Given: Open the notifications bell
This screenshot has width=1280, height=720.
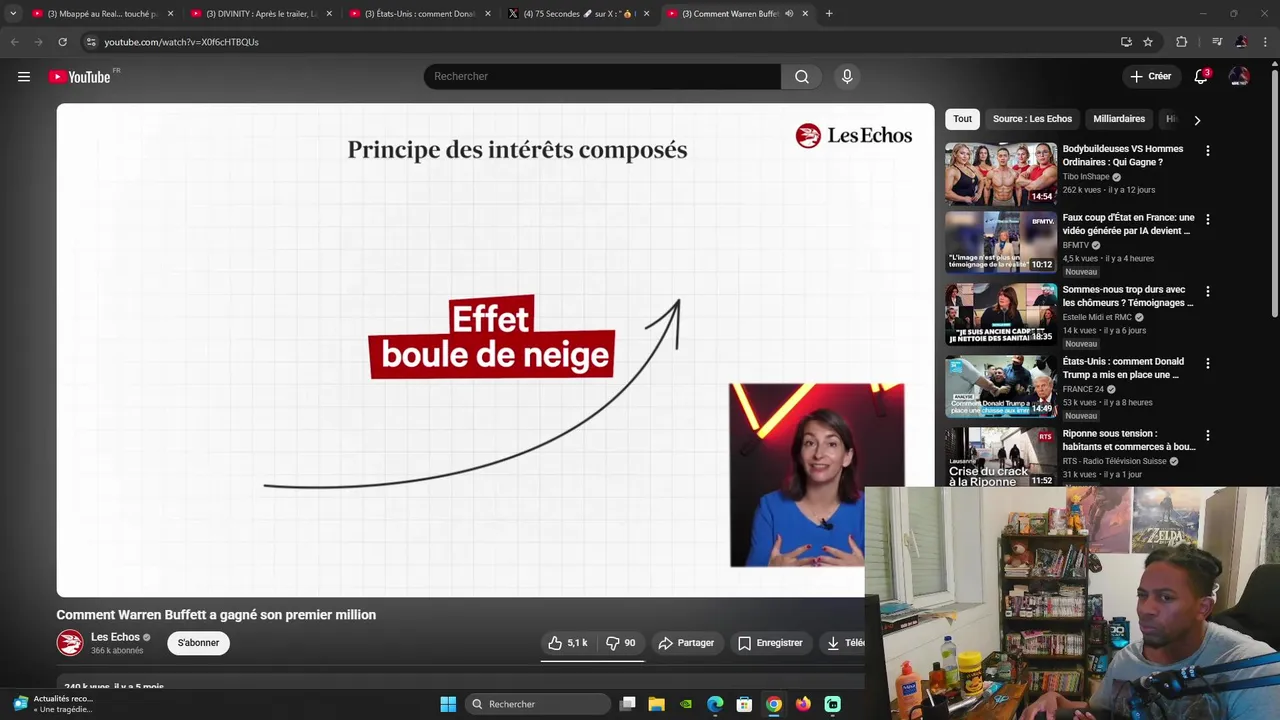Looking at the screenshot, I should tap(1201, 76).
